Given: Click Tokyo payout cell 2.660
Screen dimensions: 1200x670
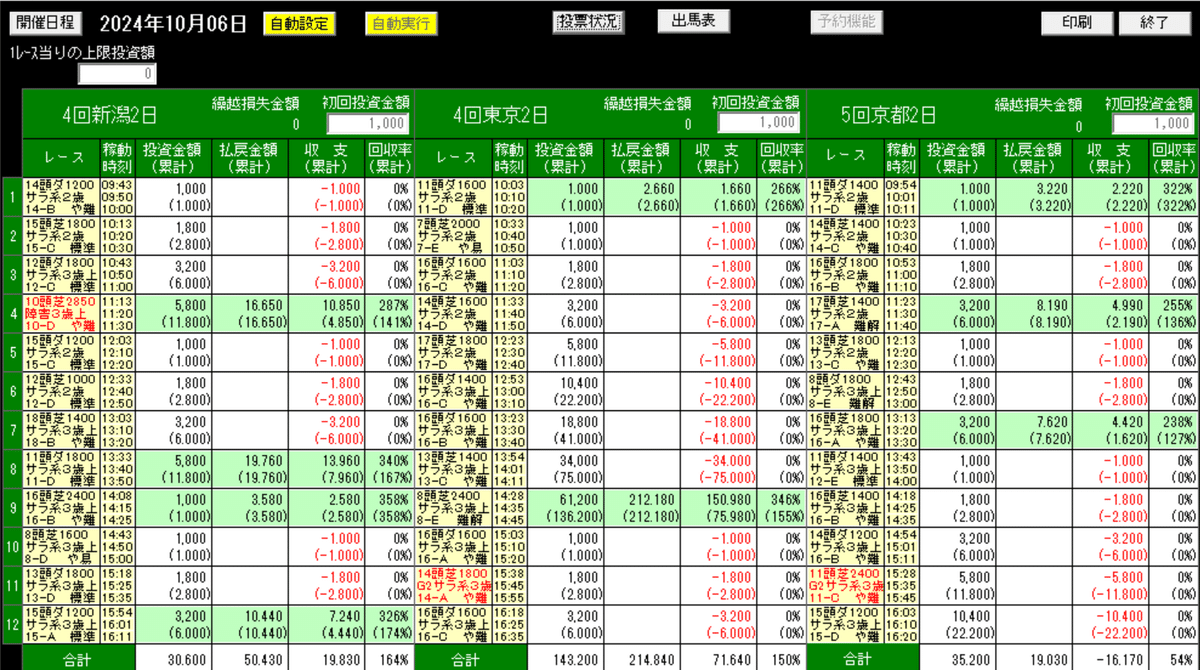Looking at the screenshot, I should (642, 196).
